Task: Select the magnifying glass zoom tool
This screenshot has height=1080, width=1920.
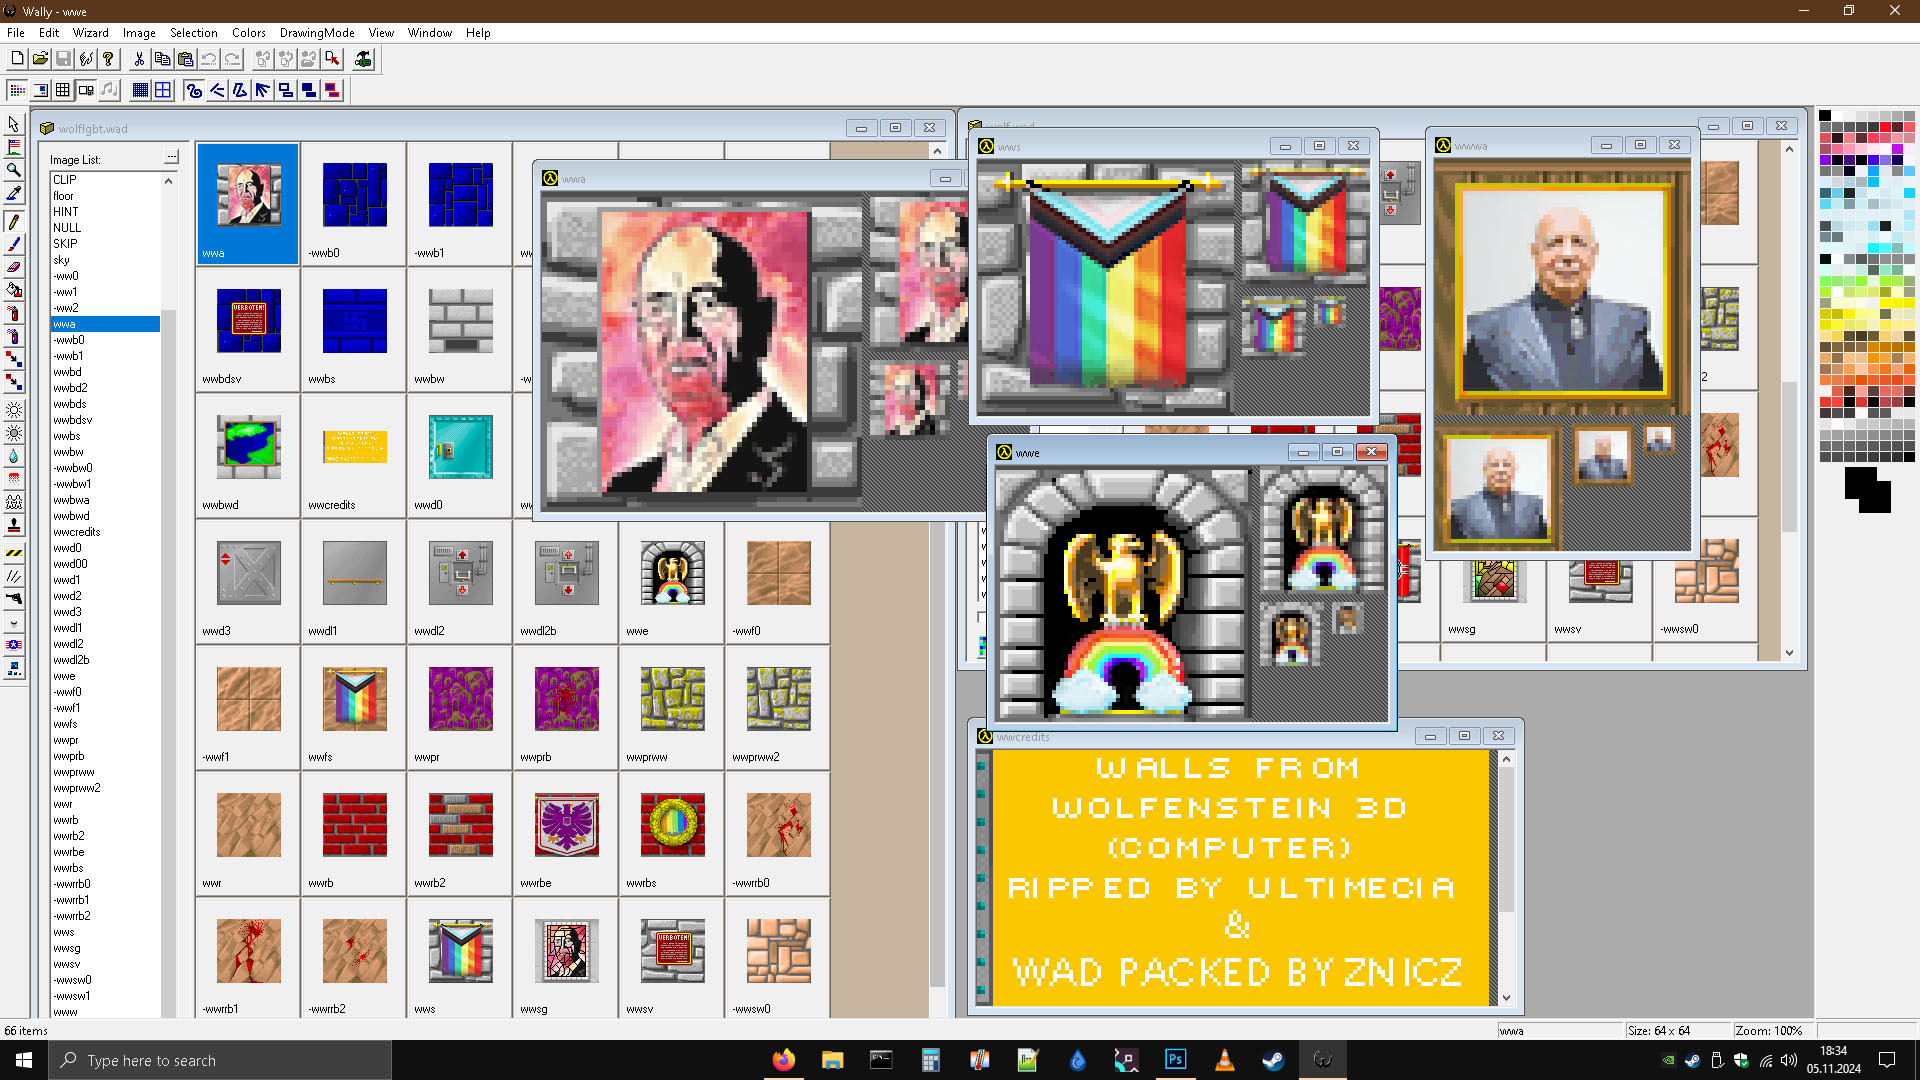Action: tap(14, 170)
